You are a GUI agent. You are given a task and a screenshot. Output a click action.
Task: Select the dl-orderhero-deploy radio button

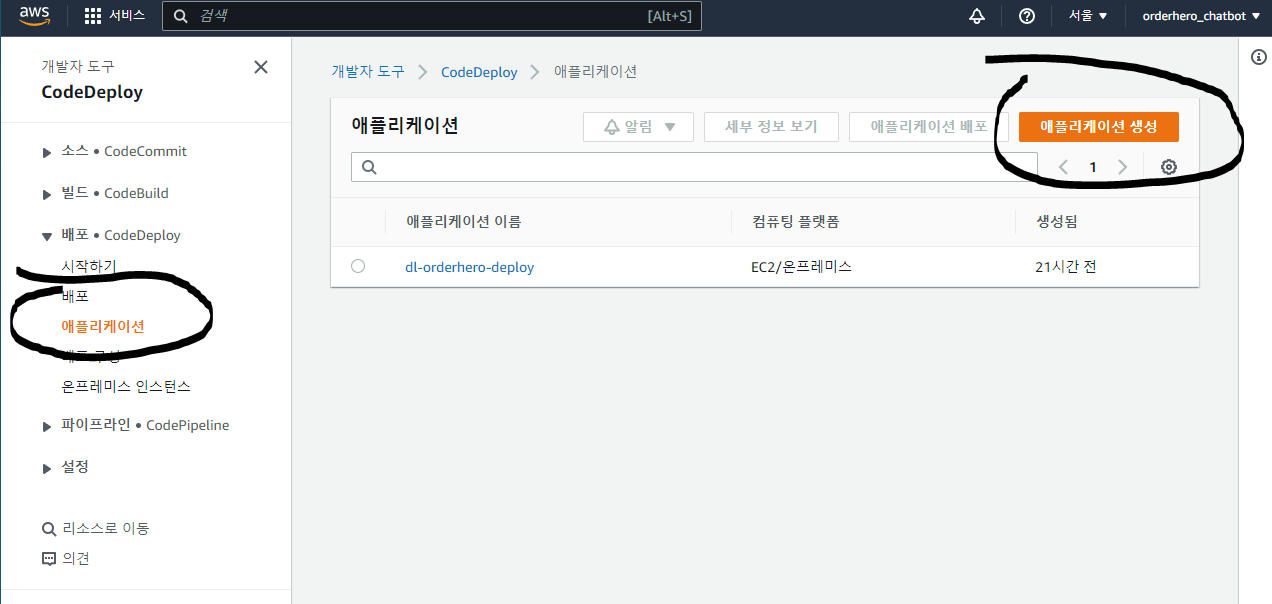(x=358, y=266)
